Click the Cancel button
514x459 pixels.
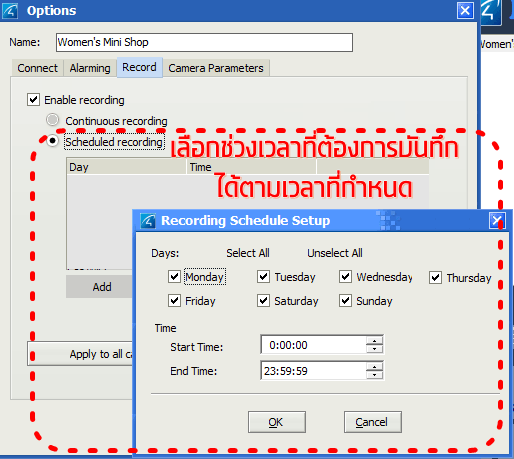(373, 422)
